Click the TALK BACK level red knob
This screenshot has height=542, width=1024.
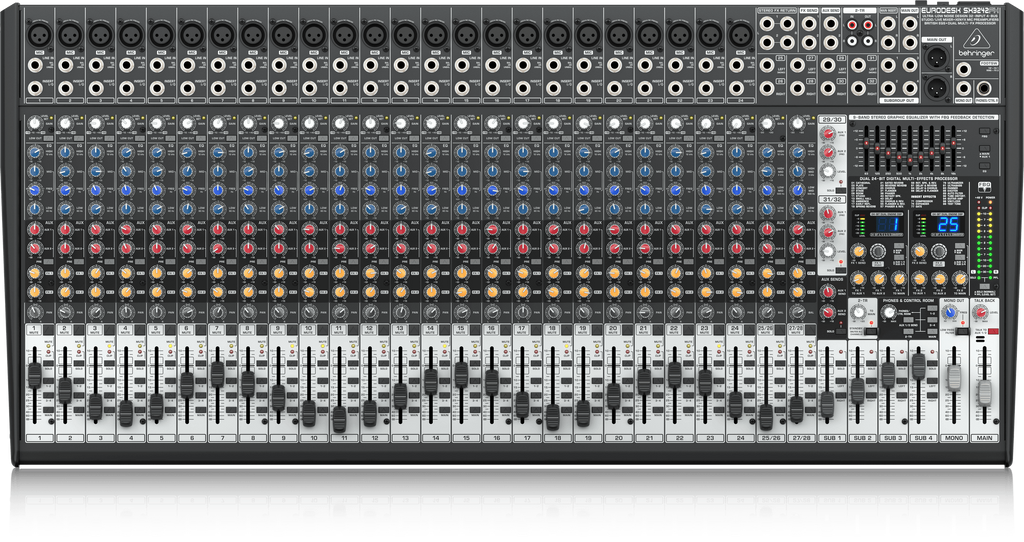tap(981, 313)
